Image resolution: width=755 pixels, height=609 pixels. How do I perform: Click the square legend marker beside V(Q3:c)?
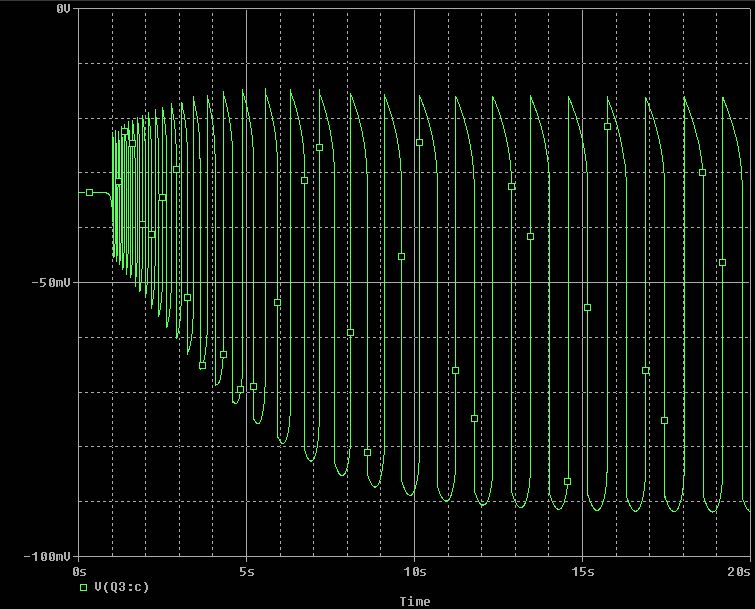point(84,587)
